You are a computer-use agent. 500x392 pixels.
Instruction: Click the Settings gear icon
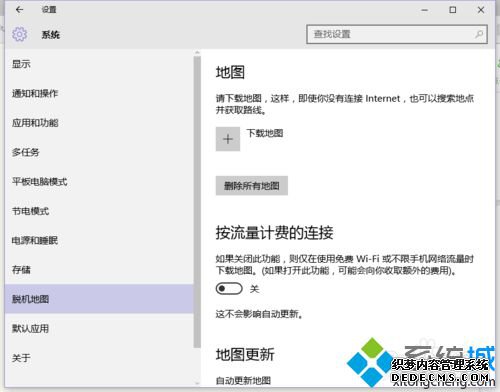click(19, 34)
